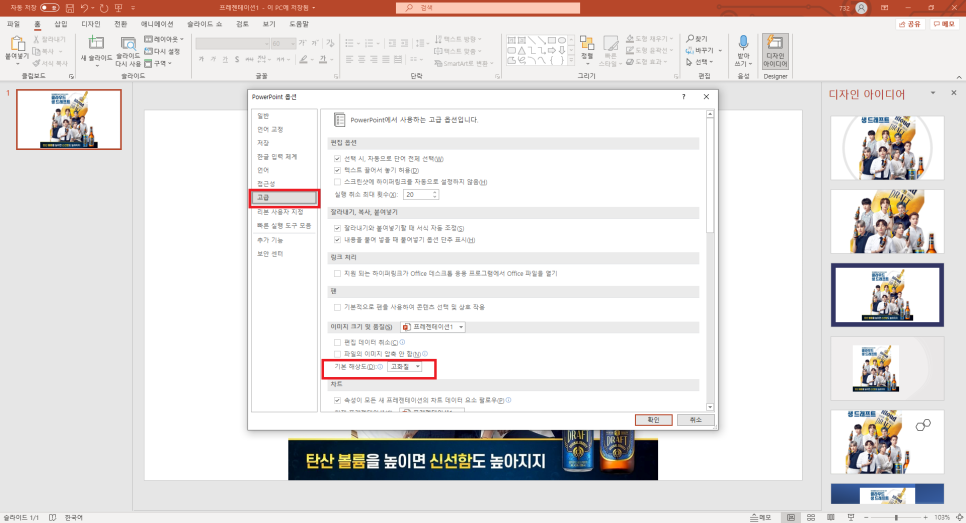Click the ribbon display options icon
Viewport: 966px width, 523px height.
coord(885,8)
